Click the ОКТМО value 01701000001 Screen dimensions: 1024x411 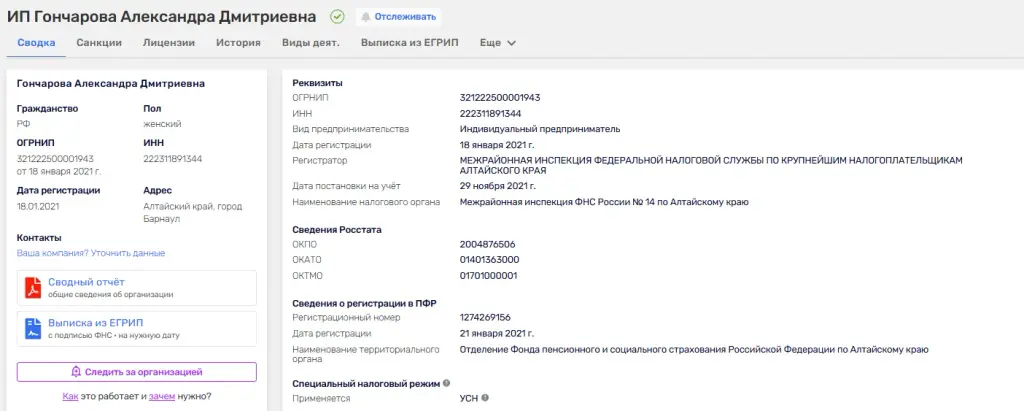tap(488, 276)
